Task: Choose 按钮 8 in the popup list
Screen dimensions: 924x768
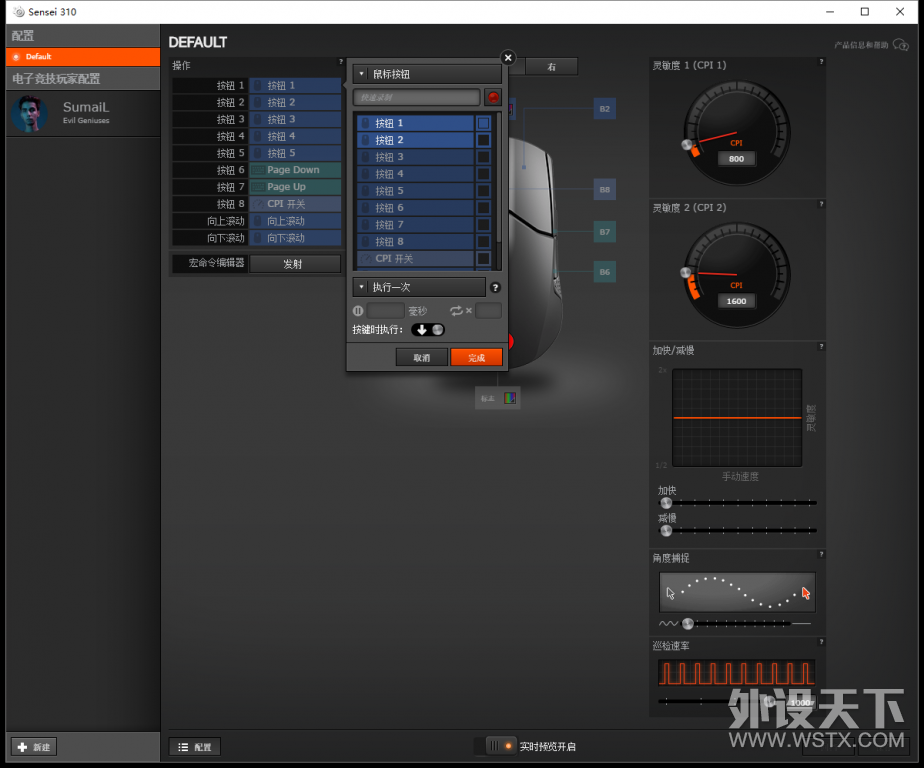Action: 415,242
